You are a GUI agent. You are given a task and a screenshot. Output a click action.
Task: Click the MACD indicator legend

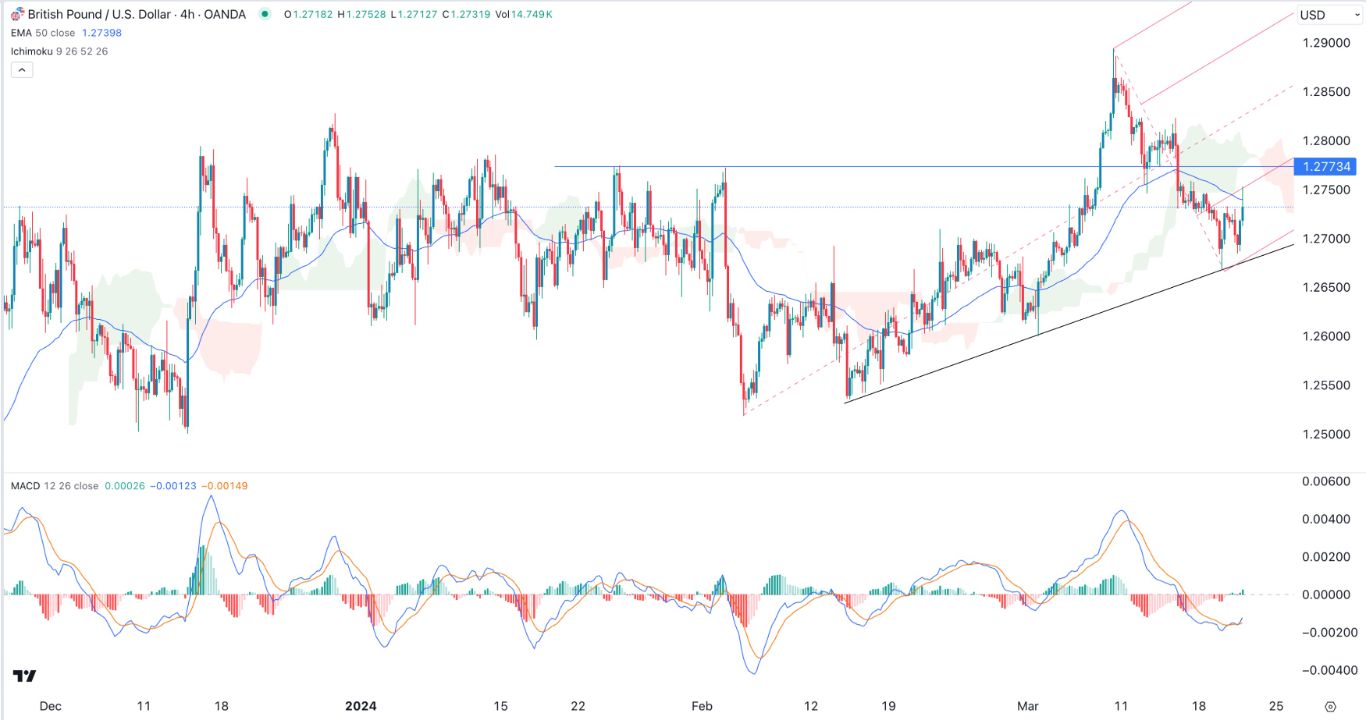42,483
